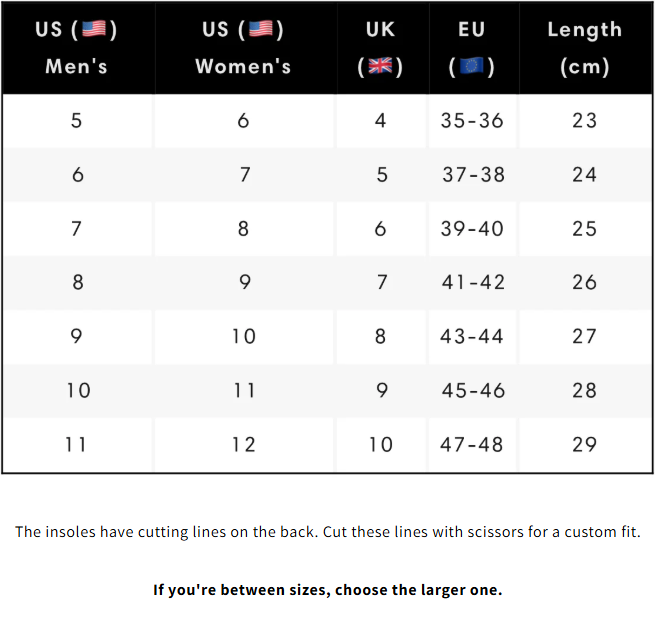Select the EU size 35-36 cell
This screenshot has height=628, width=656.
(472, 121)
